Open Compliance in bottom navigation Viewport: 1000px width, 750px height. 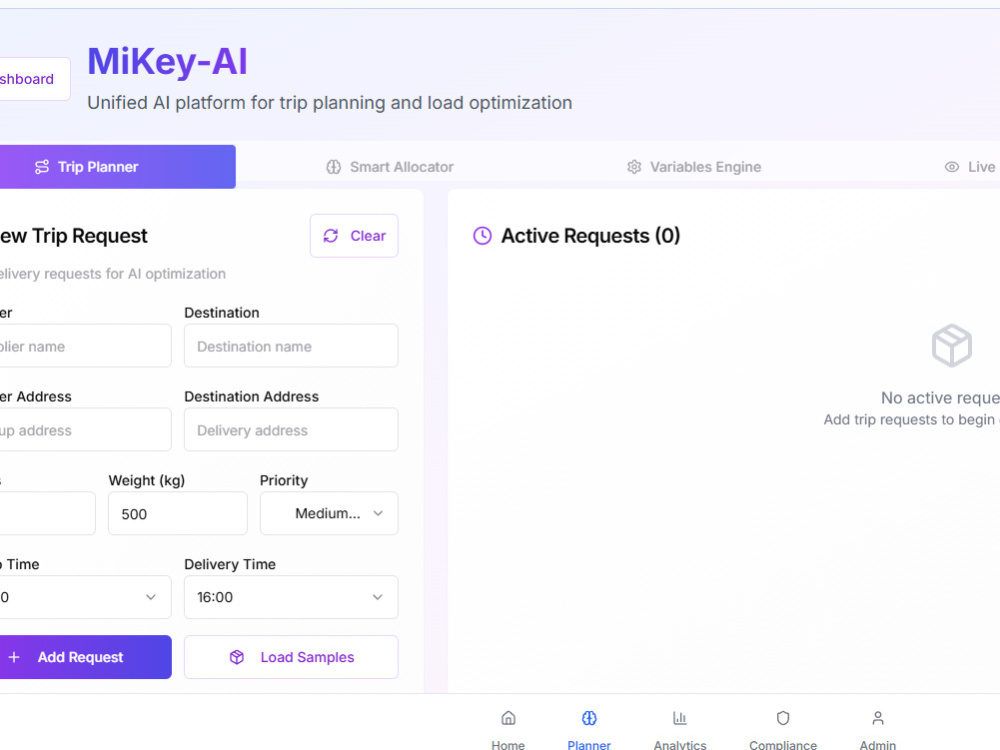[x=783, y=730]
